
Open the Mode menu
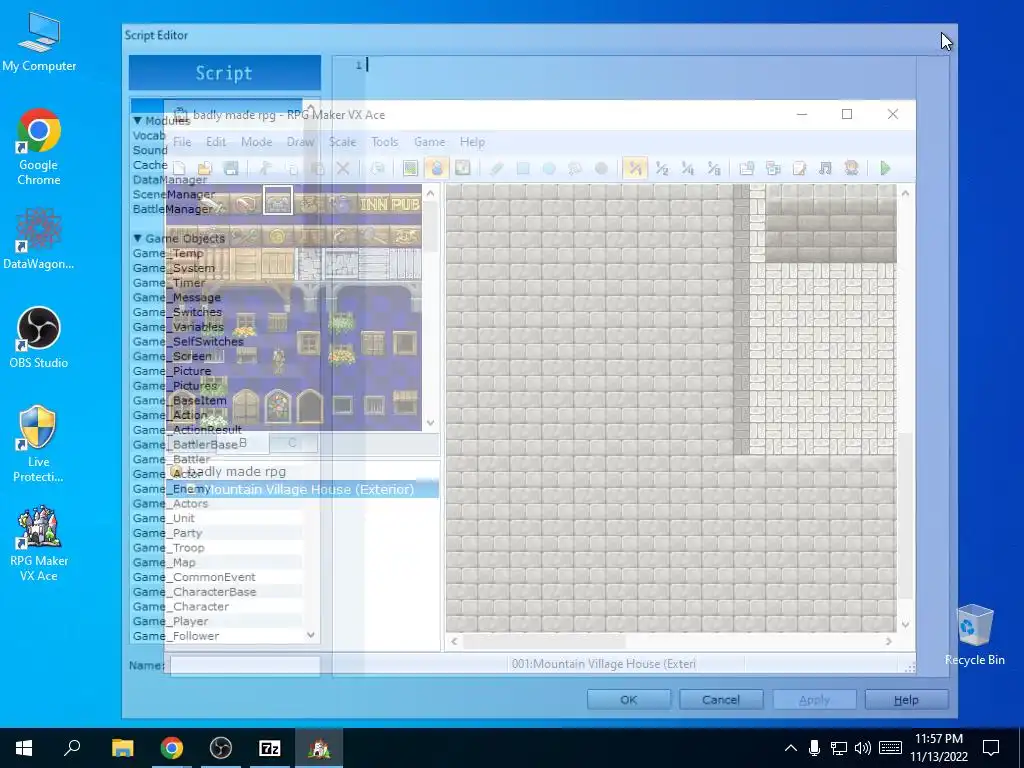pyautogui.click(x=257, y=142)
